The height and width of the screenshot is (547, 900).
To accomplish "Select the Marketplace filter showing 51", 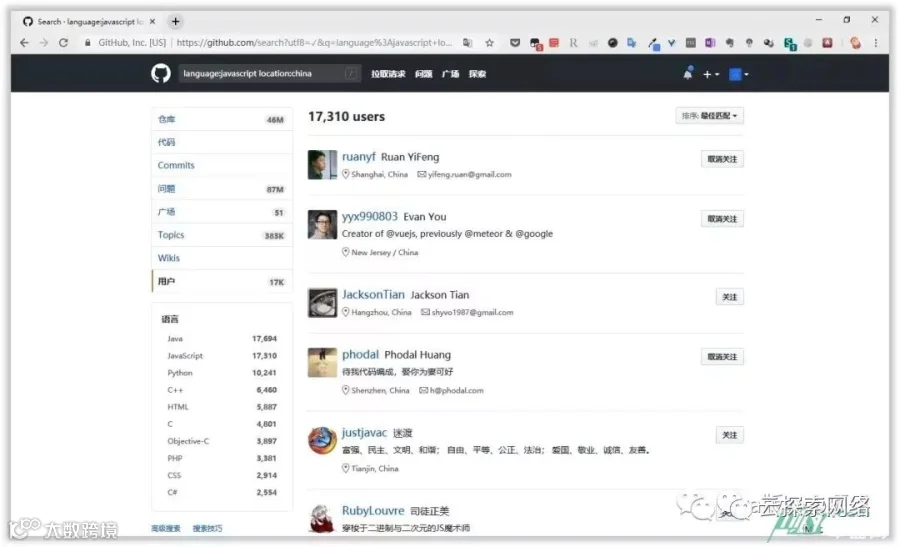I will click(x=222, y=212).
